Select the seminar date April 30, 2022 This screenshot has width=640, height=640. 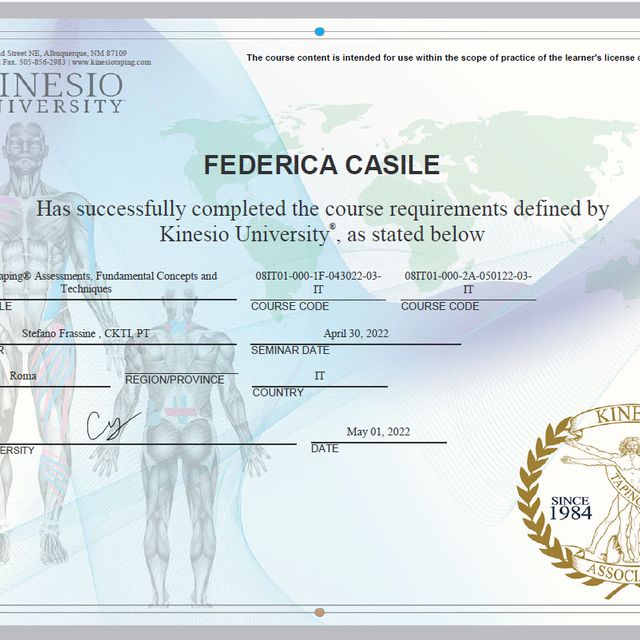coord(356,333)
